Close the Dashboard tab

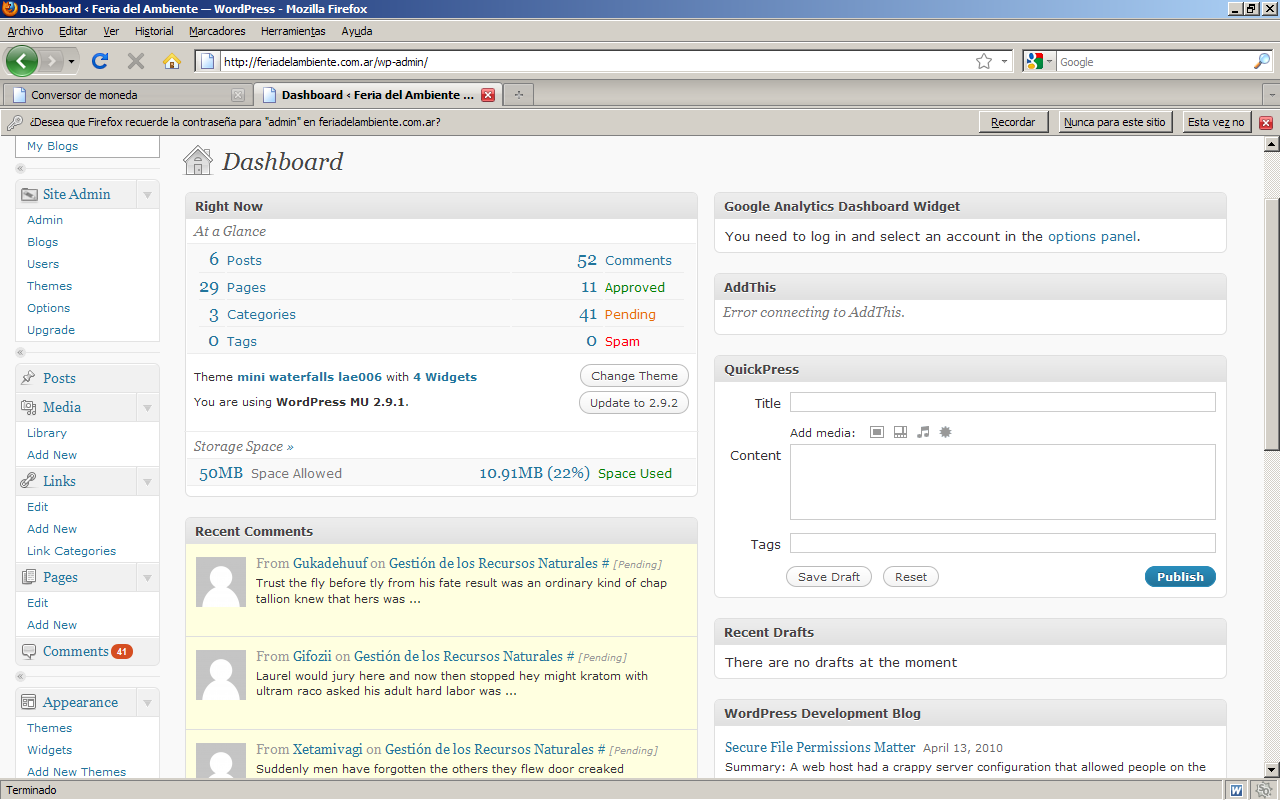pyautogui.click(x=488, y=95)
